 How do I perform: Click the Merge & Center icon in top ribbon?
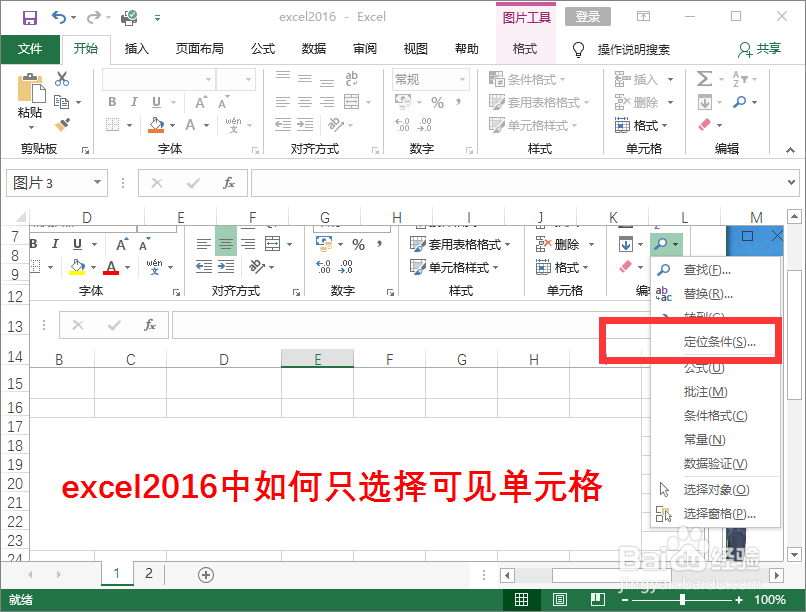point(352,102)
